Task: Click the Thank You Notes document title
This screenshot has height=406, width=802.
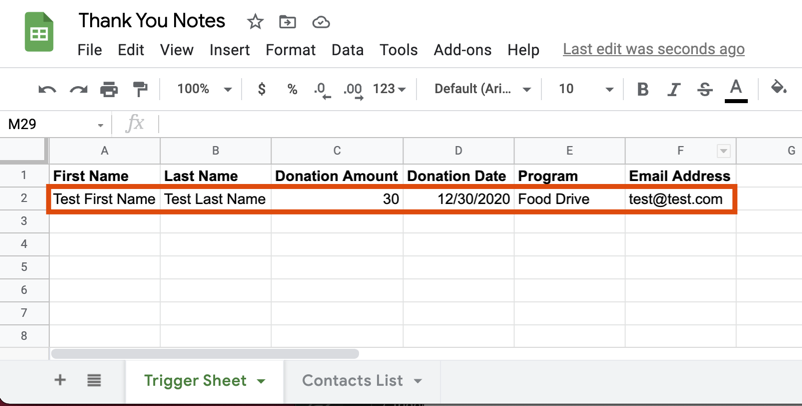Action: coord(151,21)
